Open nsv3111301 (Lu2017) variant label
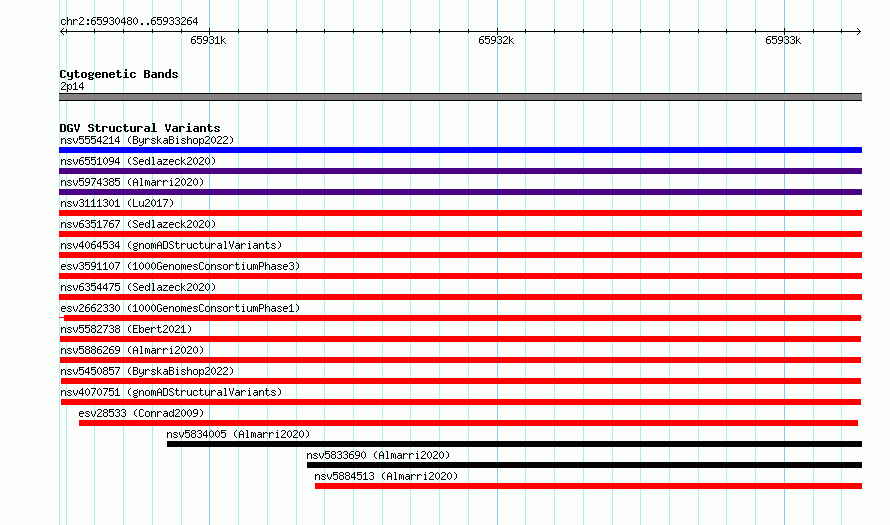The image size is (890, 525). click(x=117, y=203)
